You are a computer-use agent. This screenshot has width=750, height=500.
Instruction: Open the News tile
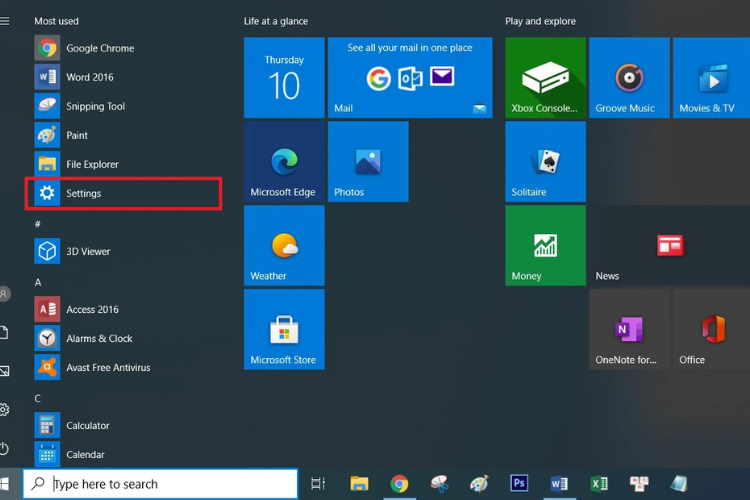[670, 245]
